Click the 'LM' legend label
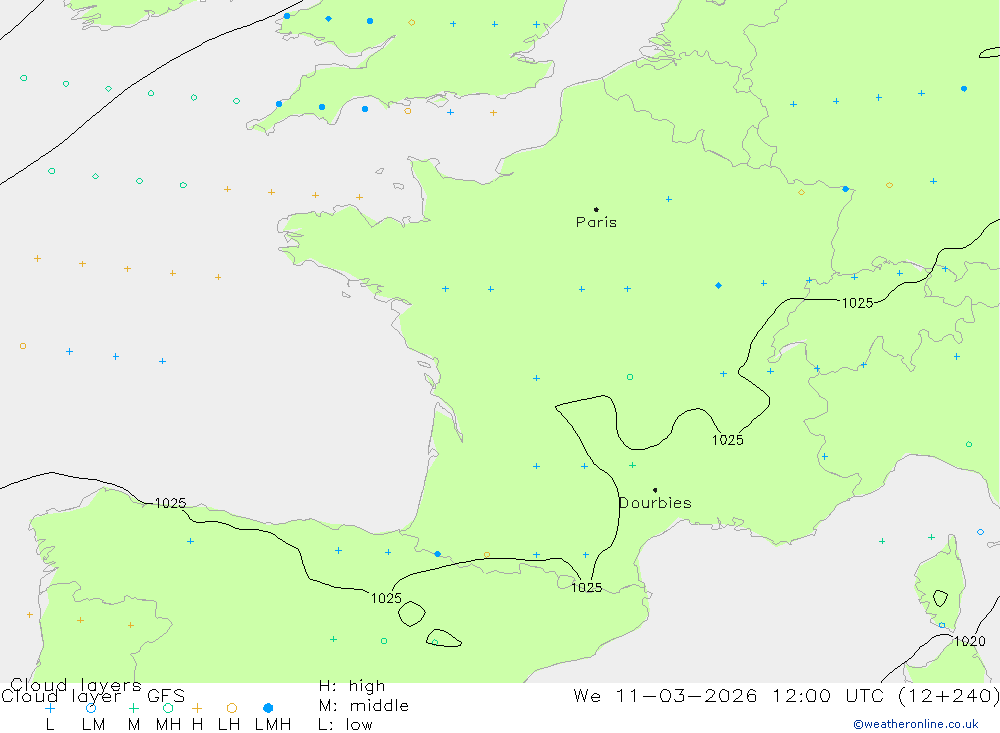The height and width of the screenshot is (733, 1000). pos(93,725)
